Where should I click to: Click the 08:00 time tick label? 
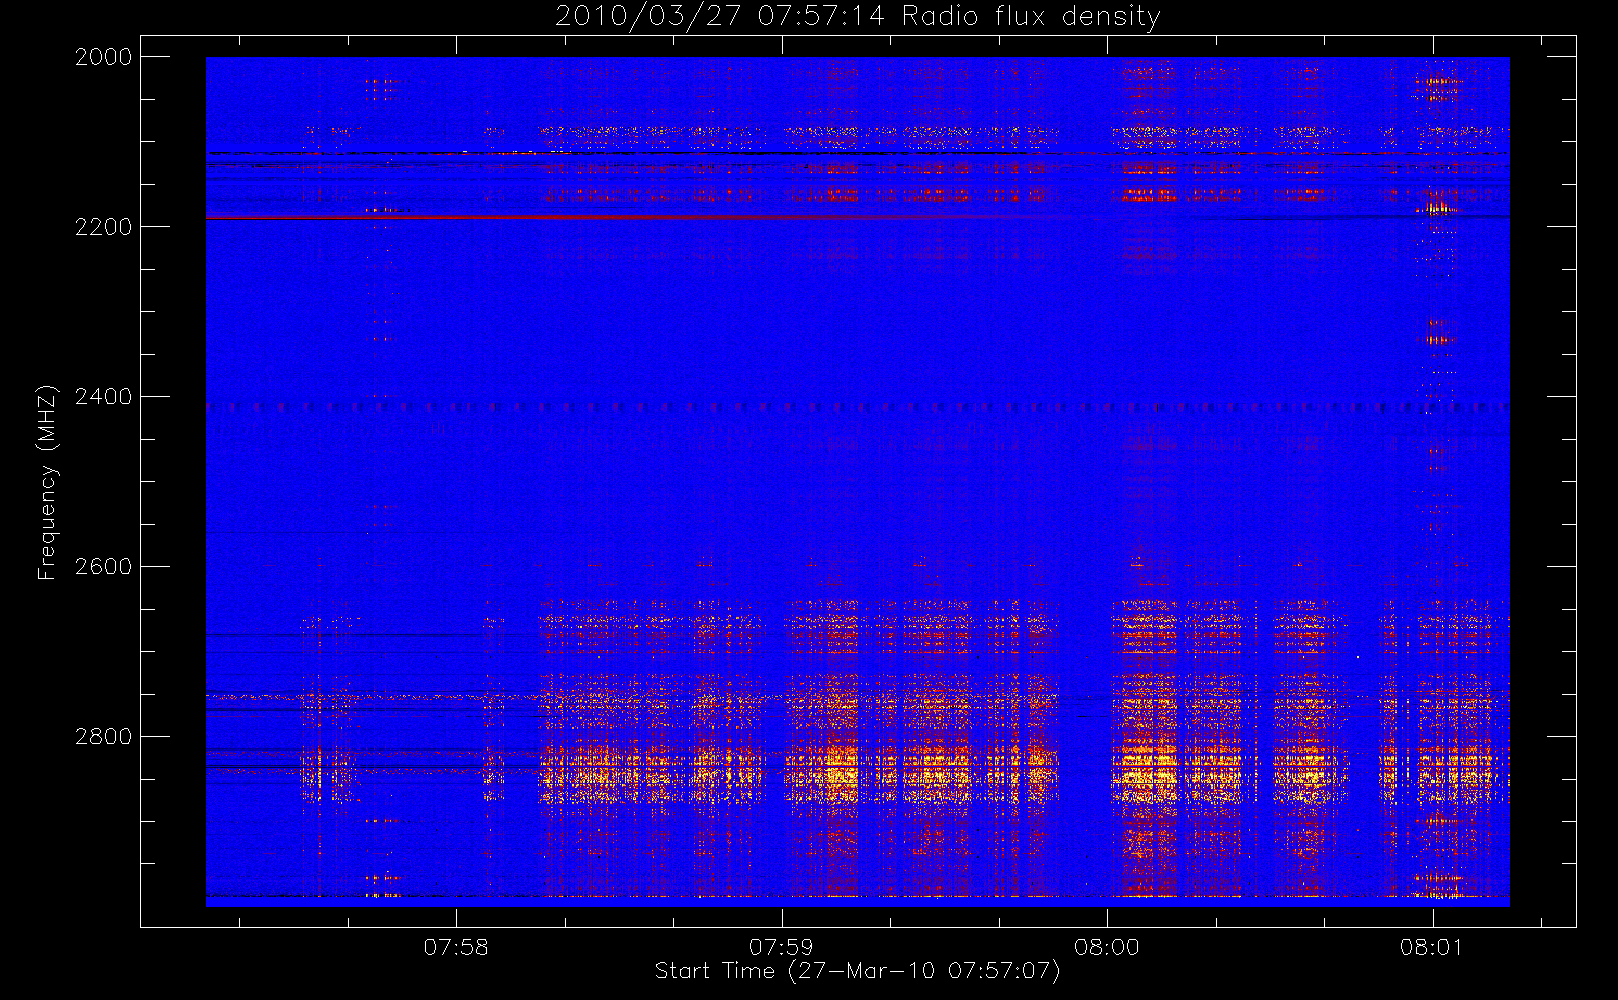1107,947
